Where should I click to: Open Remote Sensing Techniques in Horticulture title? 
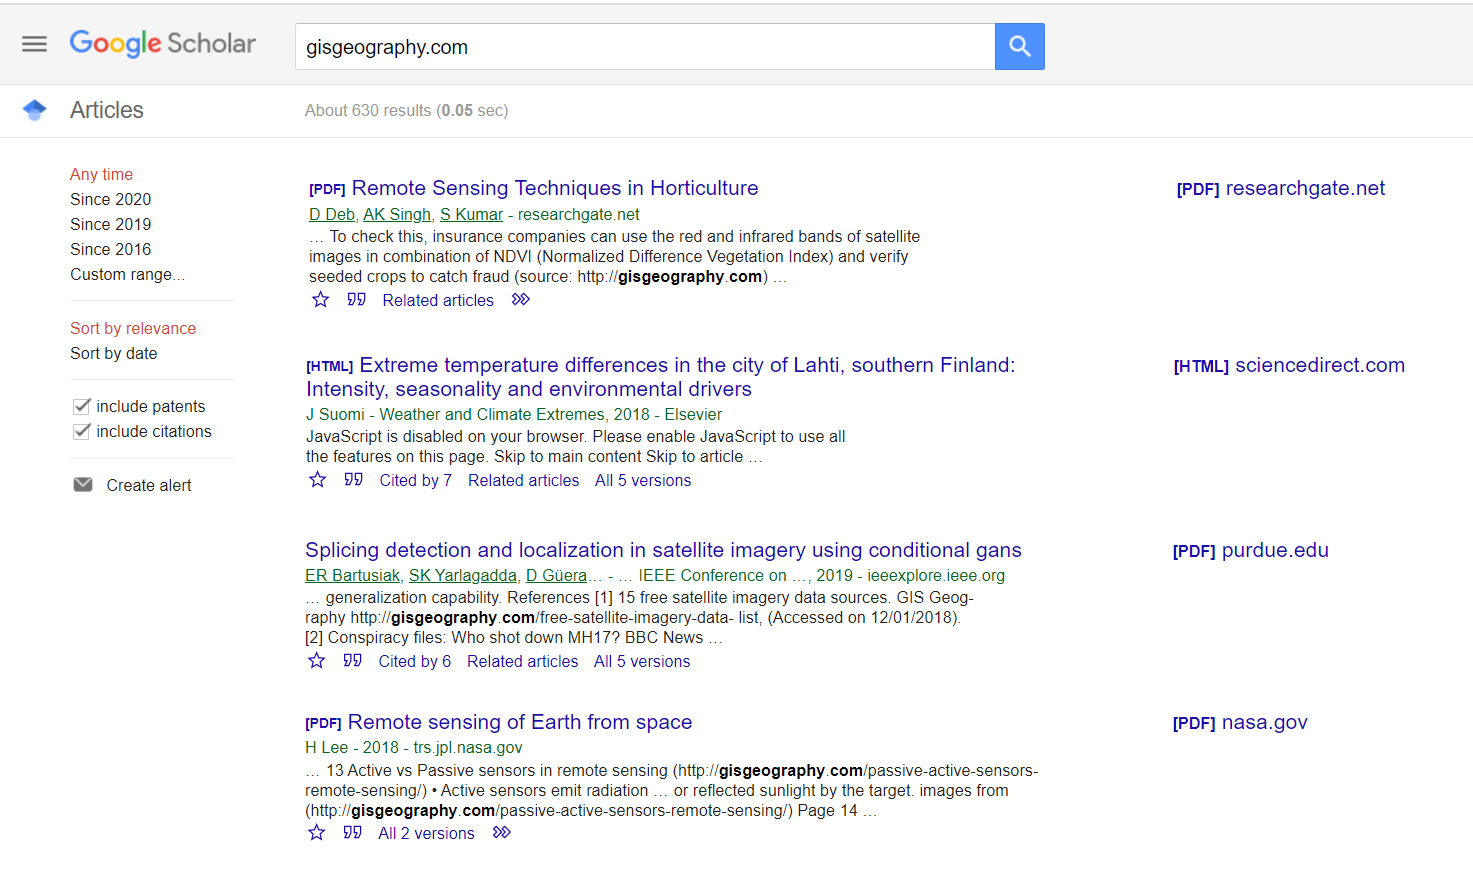click(x=555, y=188)
